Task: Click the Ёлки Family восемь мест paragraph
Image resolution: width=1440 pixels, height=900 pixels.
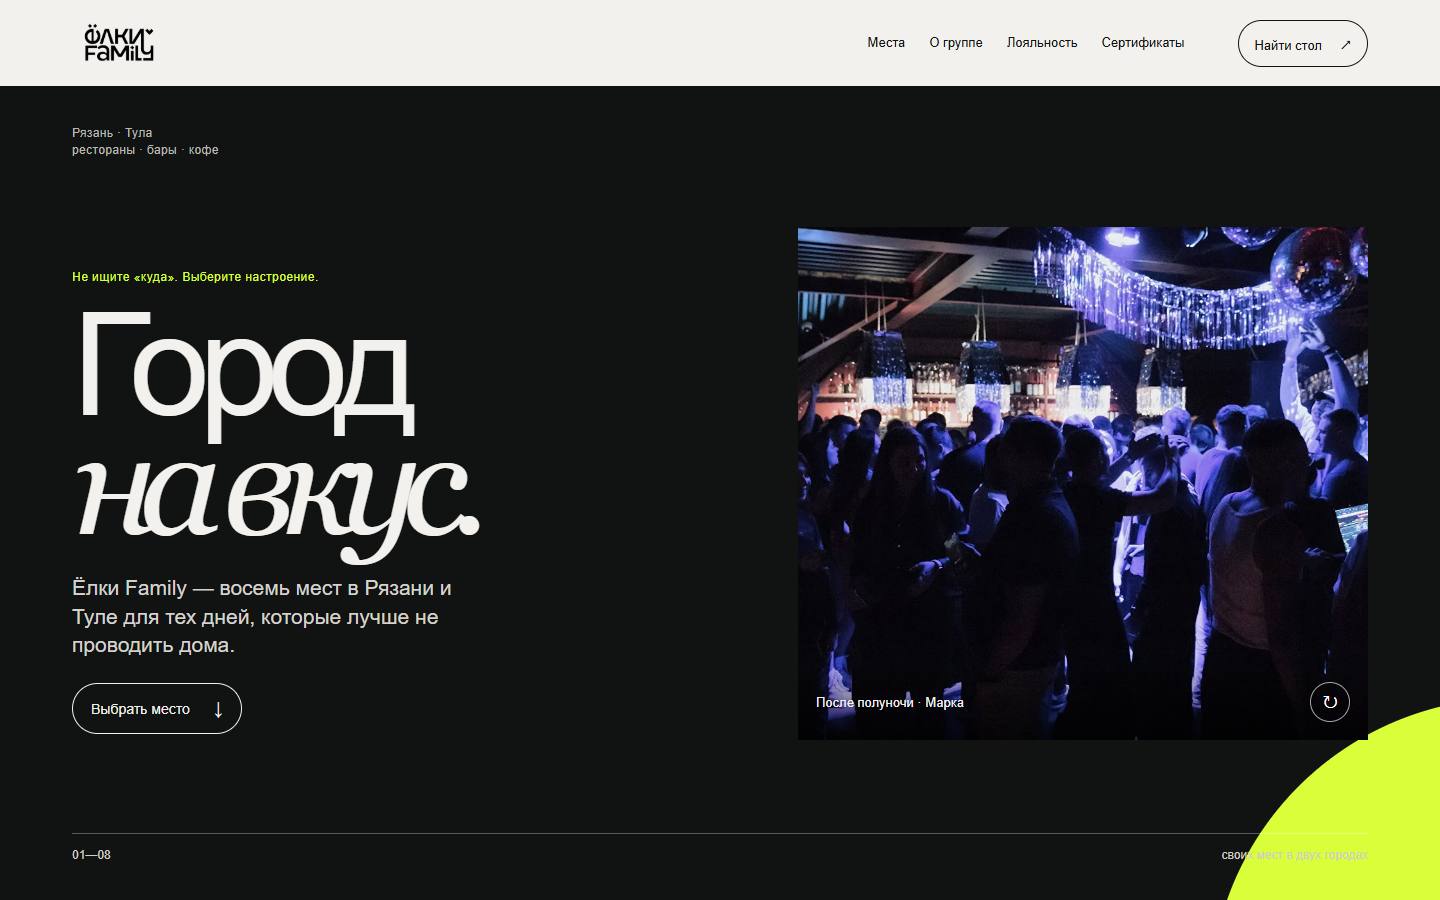Action: (x=262, y=617)
